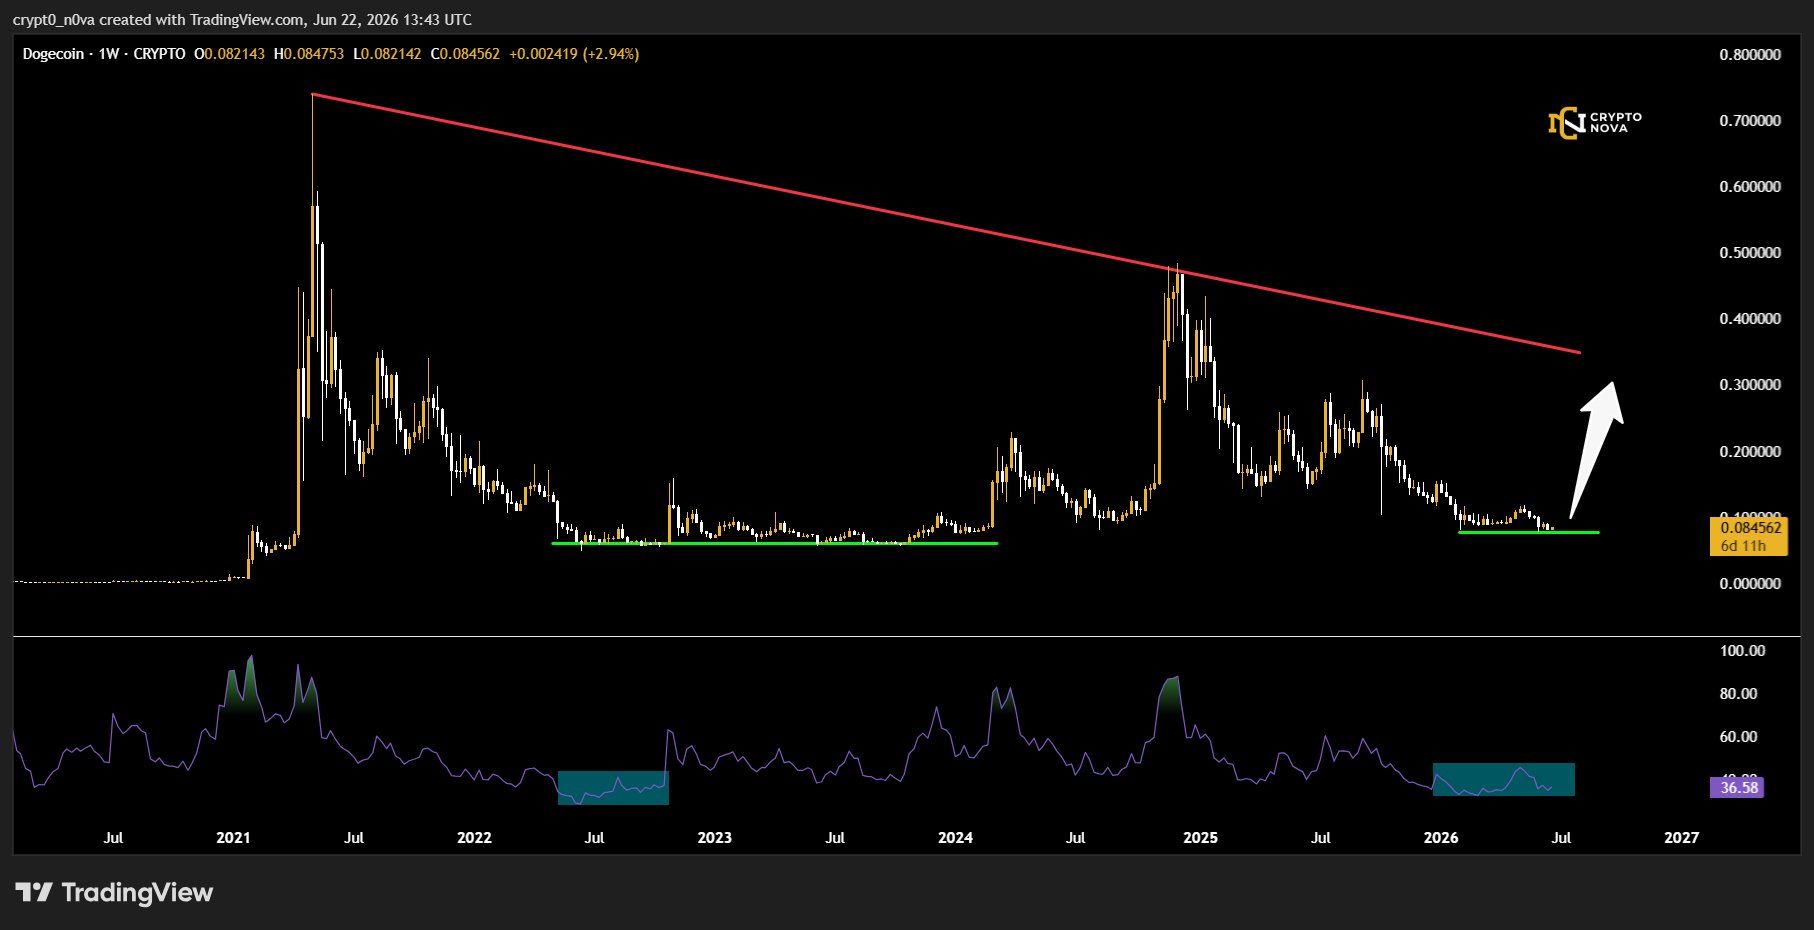Click the 0.400000 price axis label

pos(1750,319)
